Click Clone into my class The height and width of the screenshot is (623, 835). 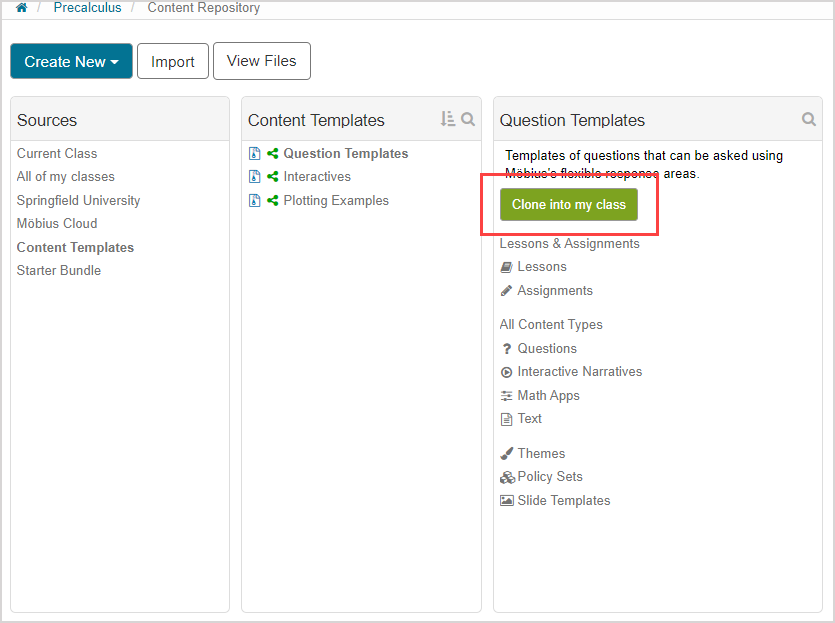tap(568, 204)
